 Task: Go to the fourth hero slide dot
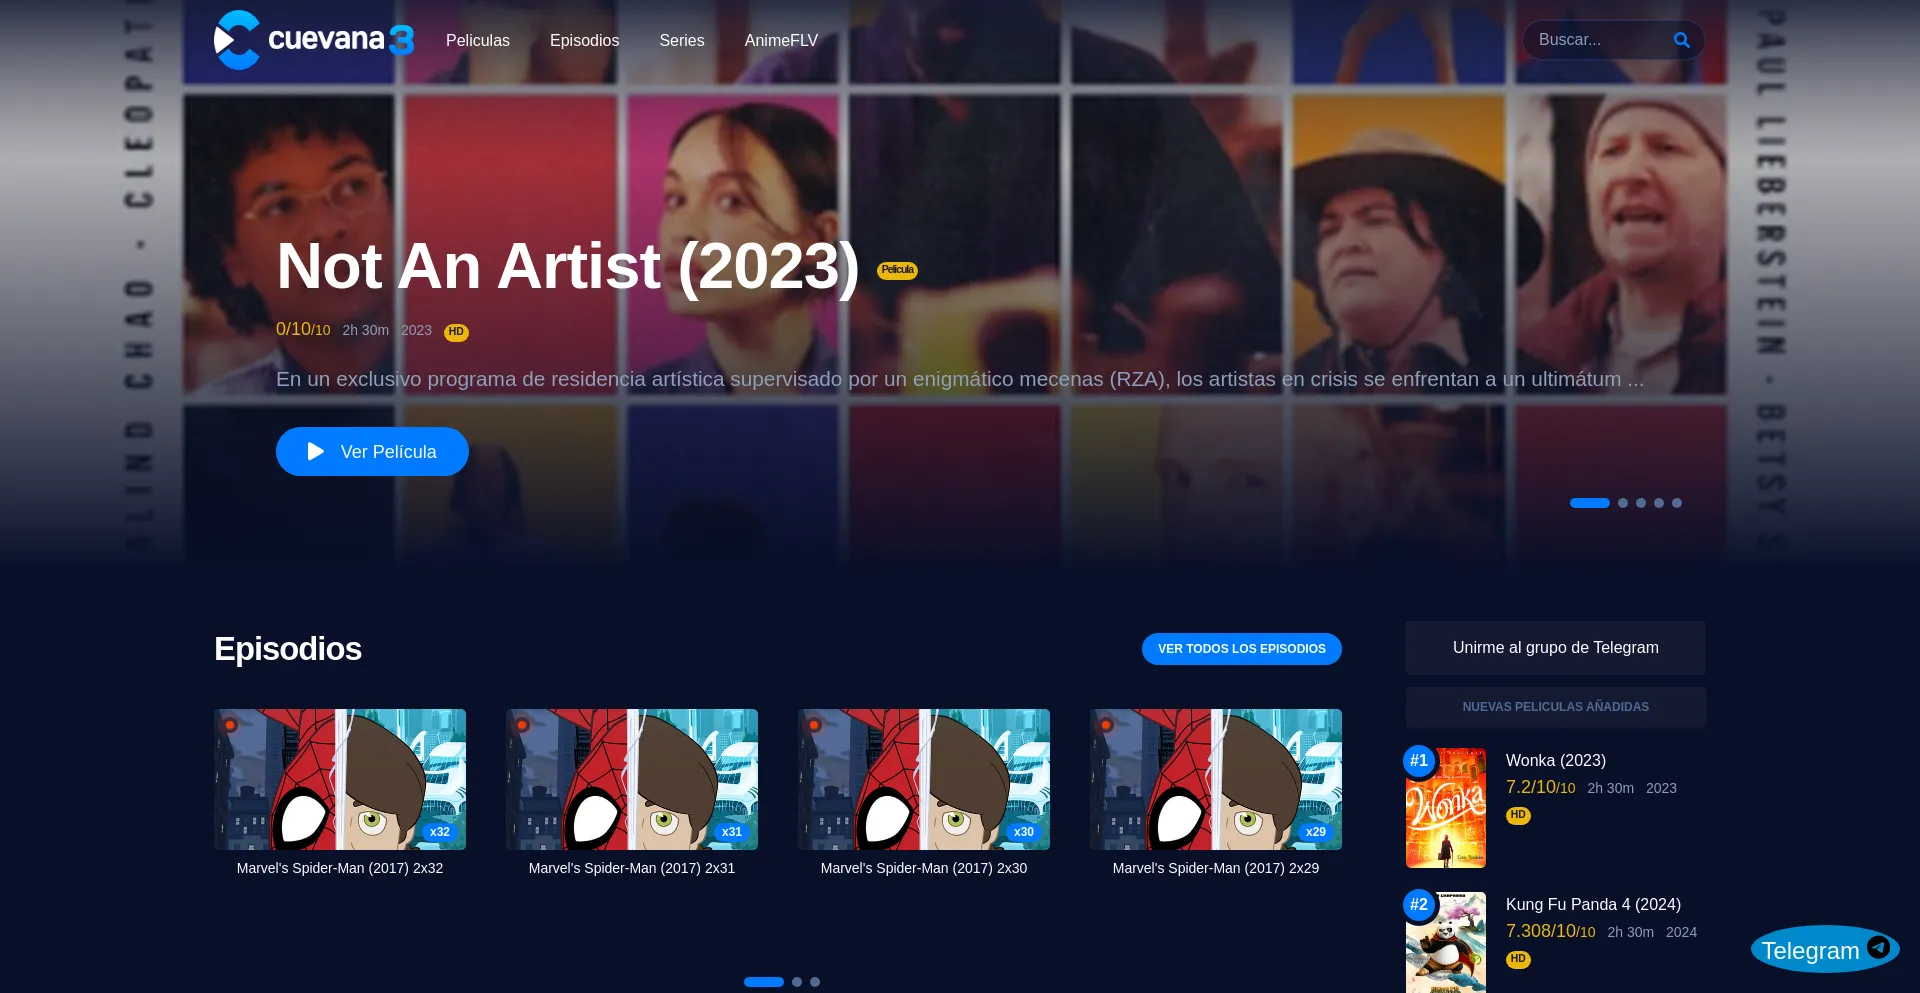point(1659,503)
